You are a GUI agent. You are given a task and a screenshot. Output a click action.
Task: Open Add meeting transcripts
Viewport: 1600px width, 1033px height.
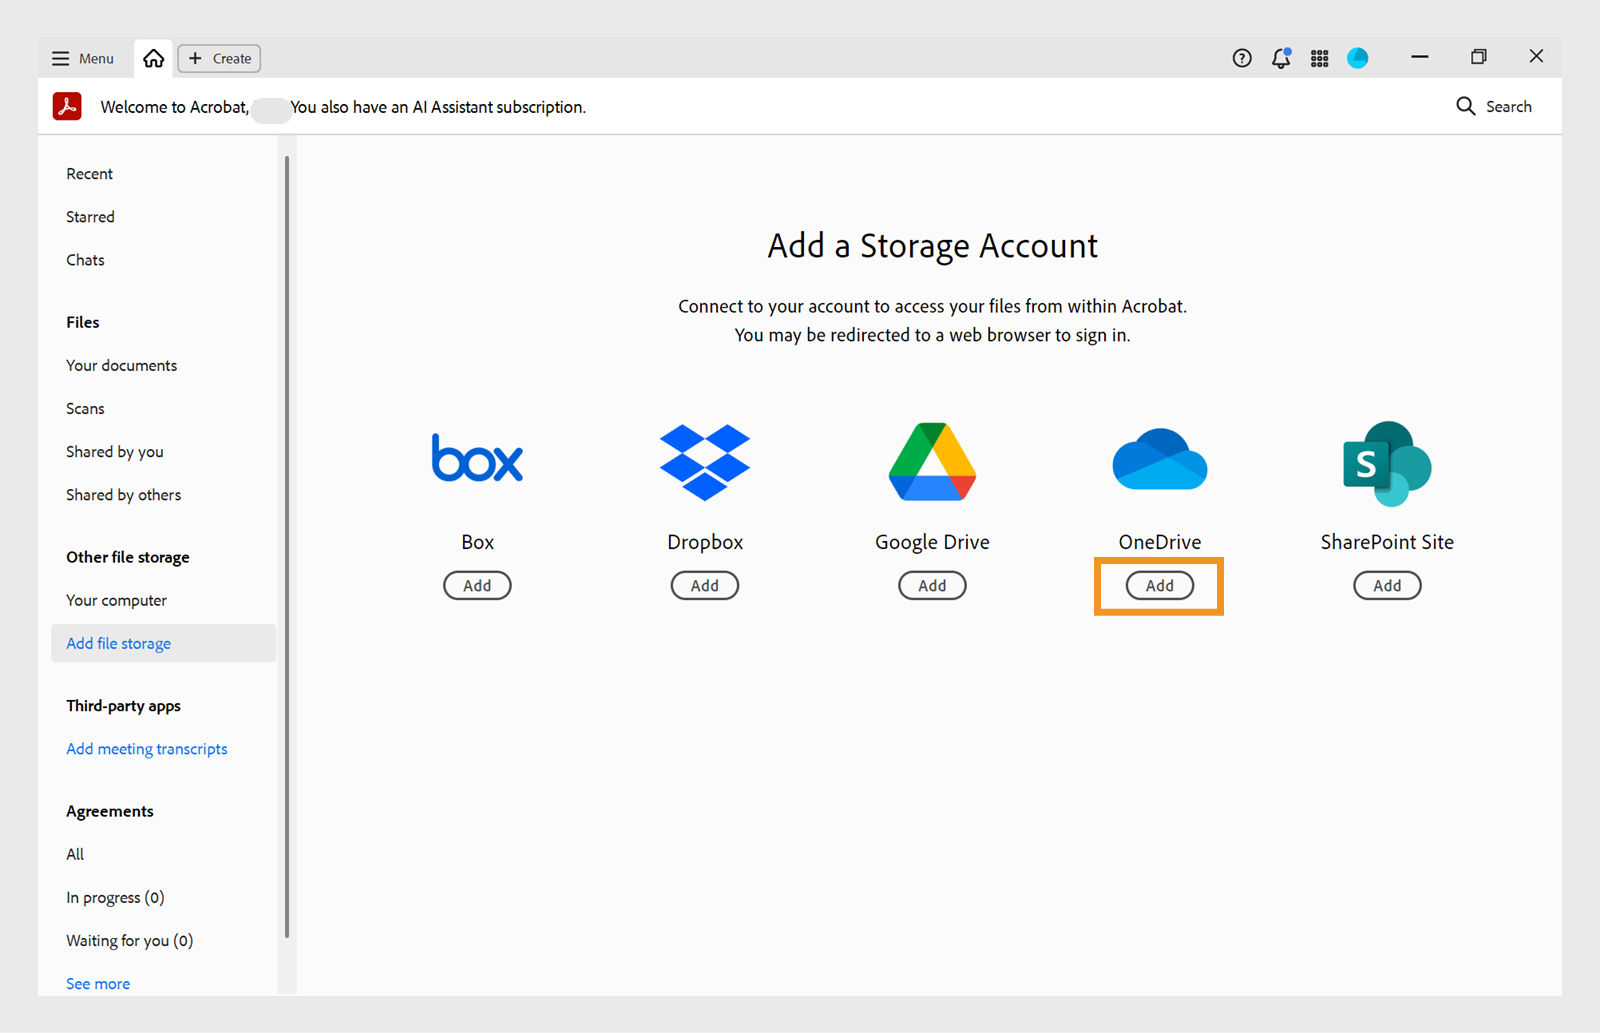point(146,748)
